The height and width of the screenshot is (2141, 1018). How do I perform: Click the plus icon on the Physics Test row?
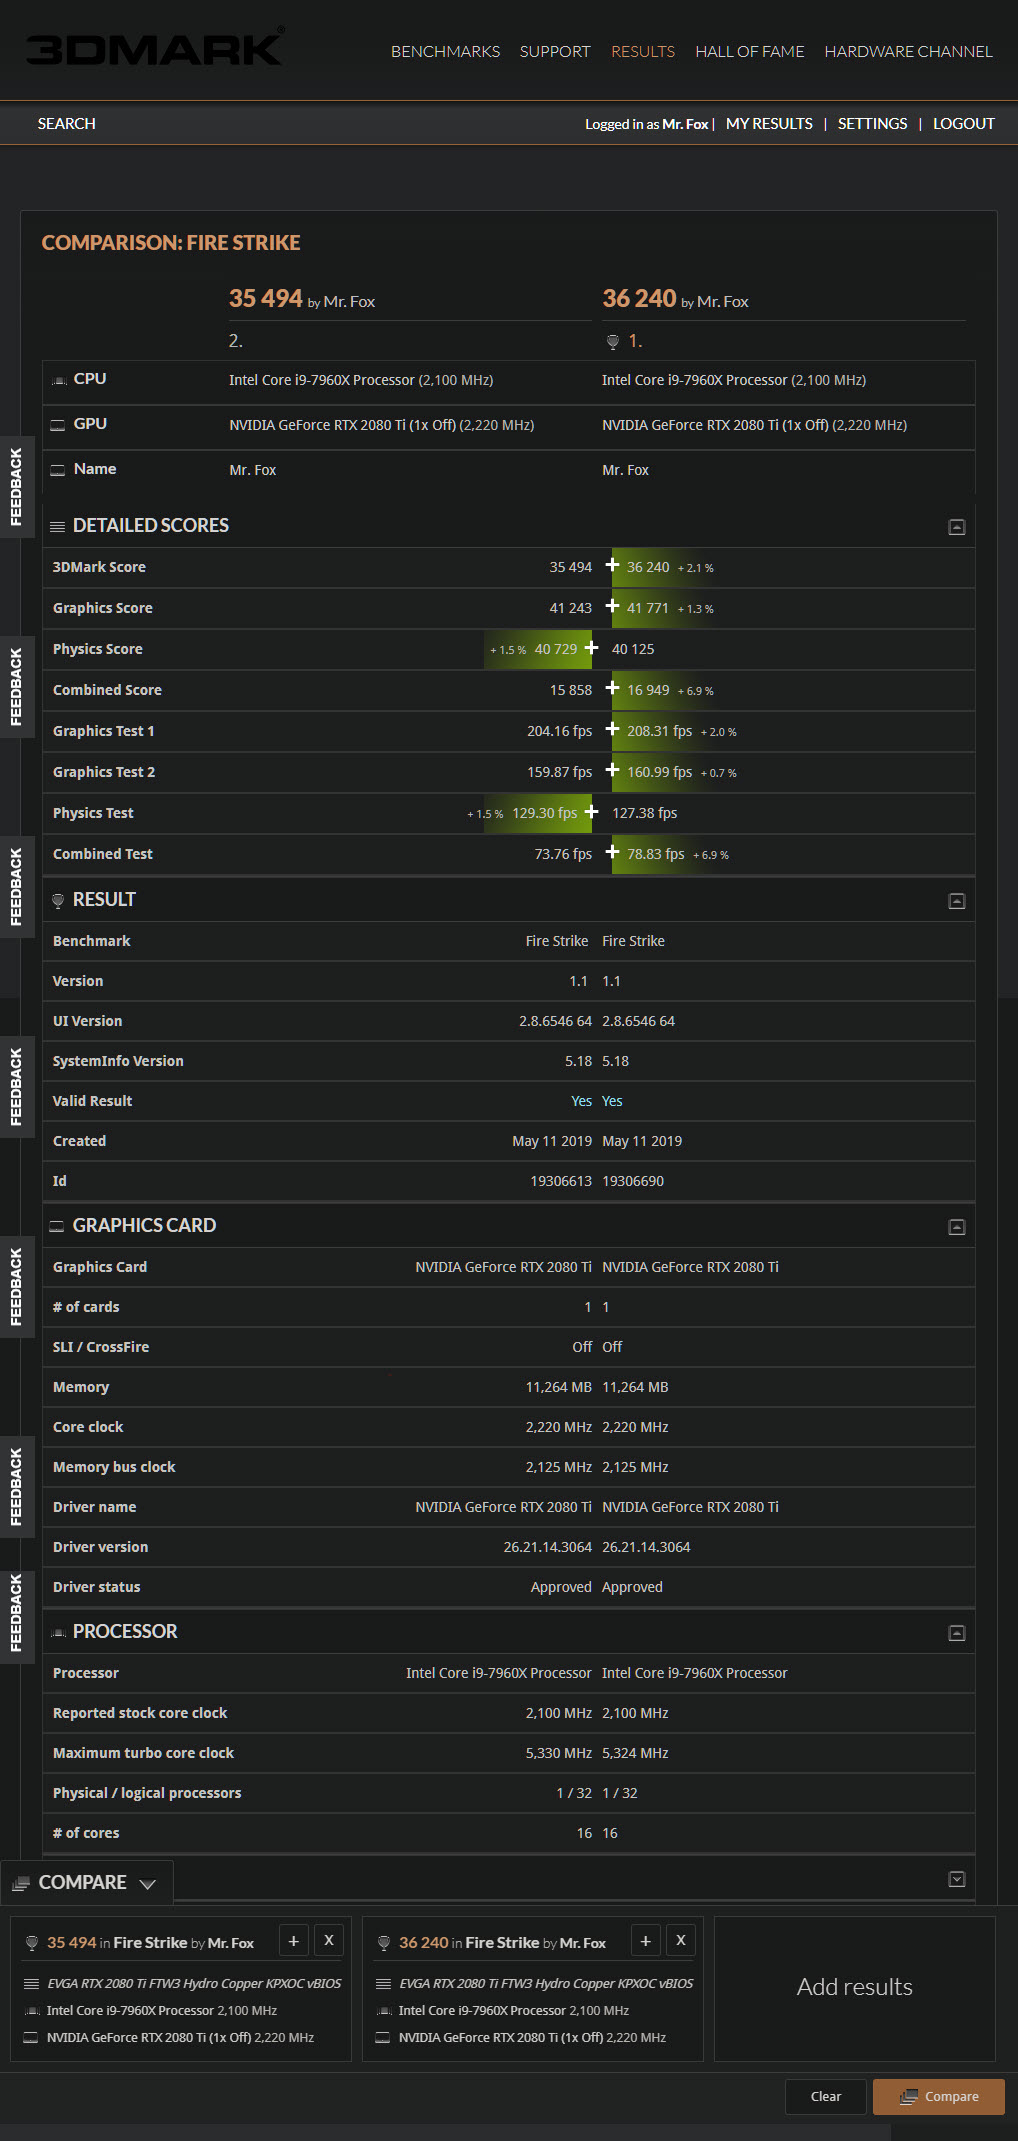(x=592, y=811)
